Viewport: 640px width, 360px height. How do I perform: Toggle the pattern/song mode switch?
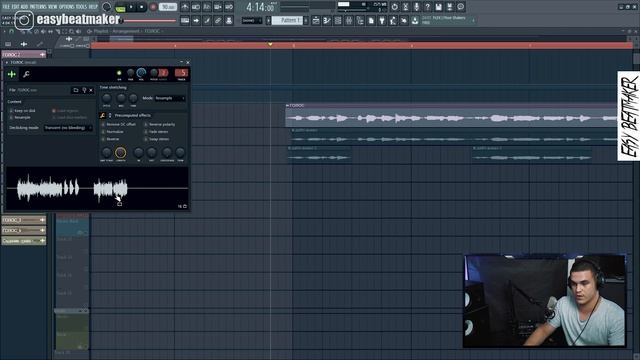click(x=120, y=7)
